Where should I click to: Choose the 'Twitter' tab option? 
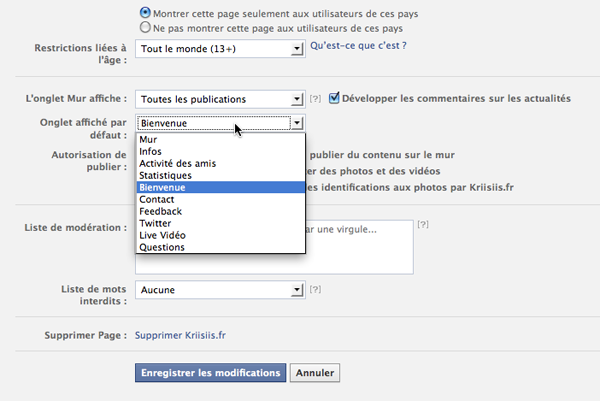click(156, 223)
